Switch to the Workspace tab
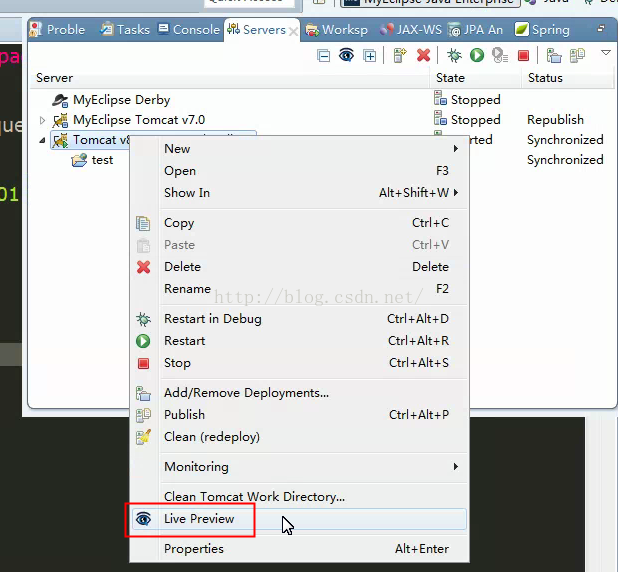The height and width of the screenshot is (572, 618). pyautogui.click(x=337, y=30)
